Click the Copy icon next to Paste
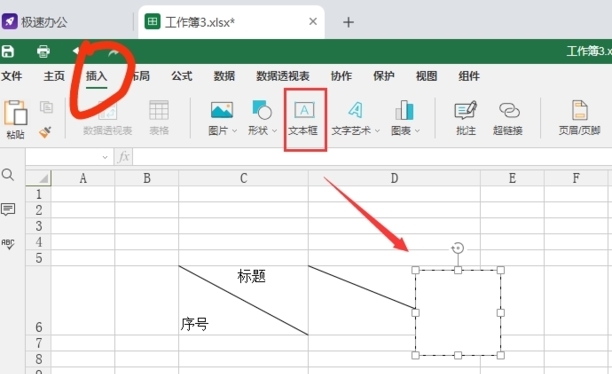 (x=46, y=107)
